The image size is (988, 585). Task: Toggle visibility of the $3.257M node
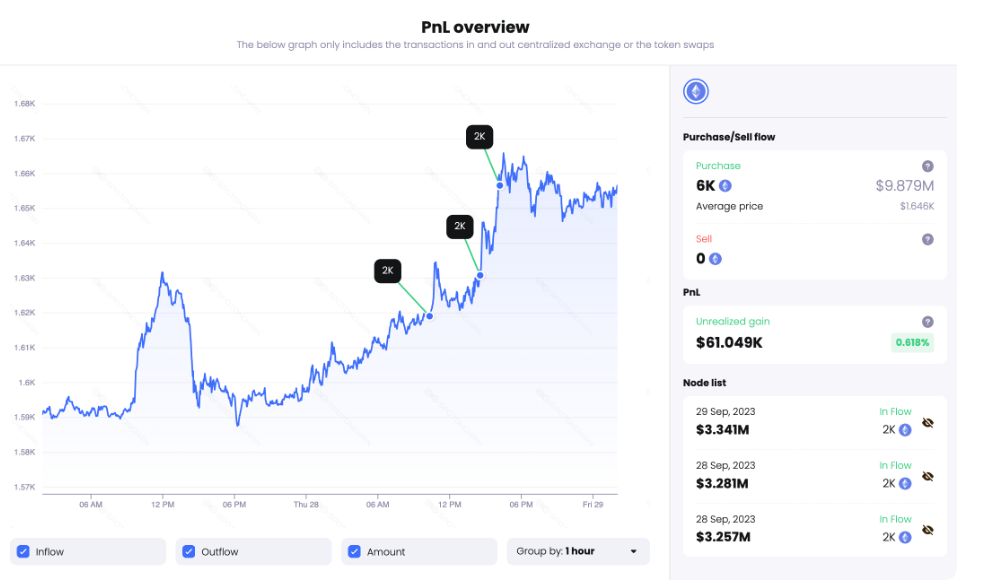tap(928, 530)
